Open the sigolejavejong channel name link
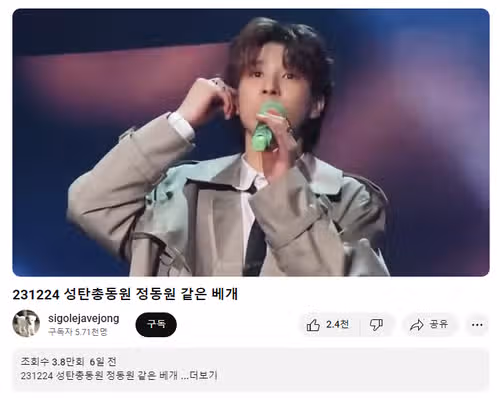 point(84,318)
